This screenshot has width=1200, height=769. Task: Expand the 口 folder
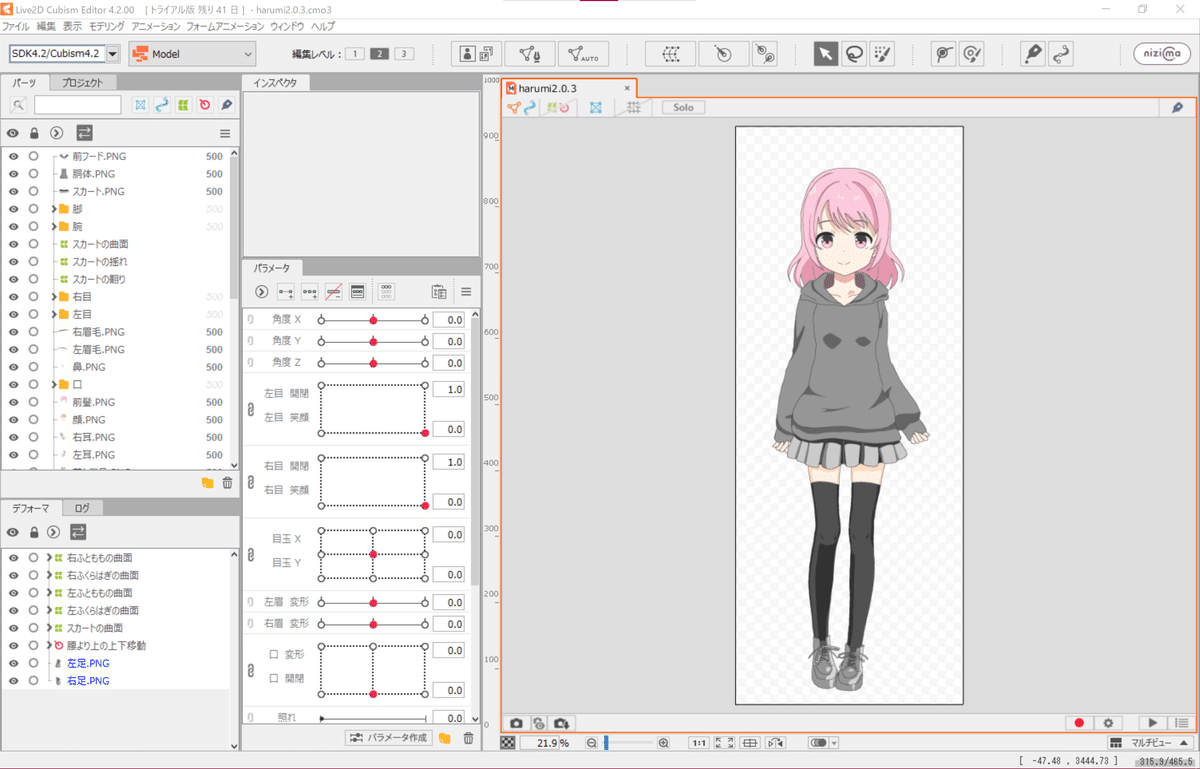[x=54, y=384]
